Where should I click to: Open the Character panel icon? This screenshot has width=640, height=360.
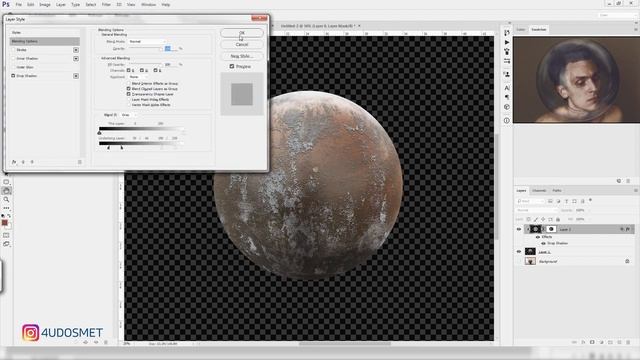(x=507, y=88)
